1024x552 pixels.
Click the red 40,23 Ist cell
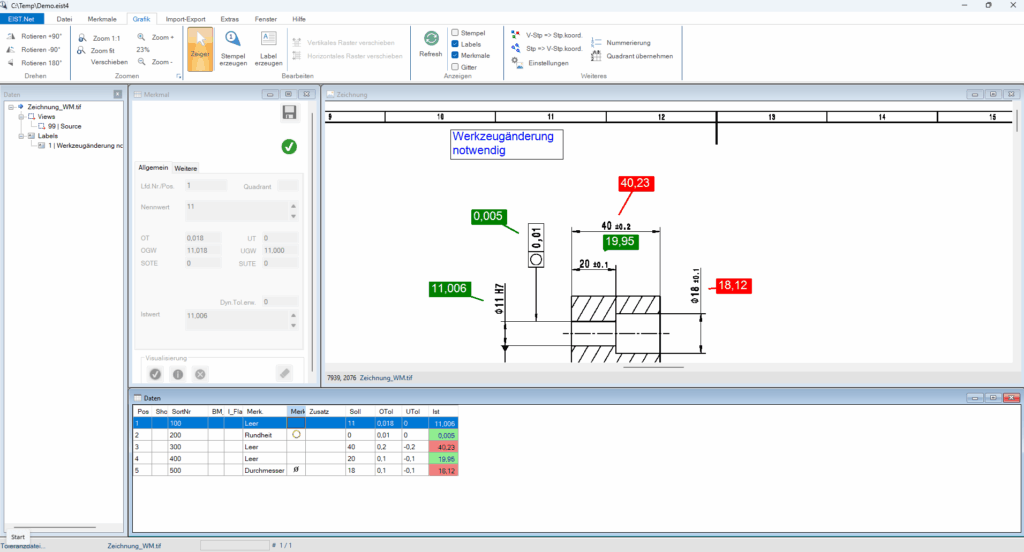[443, 447]
